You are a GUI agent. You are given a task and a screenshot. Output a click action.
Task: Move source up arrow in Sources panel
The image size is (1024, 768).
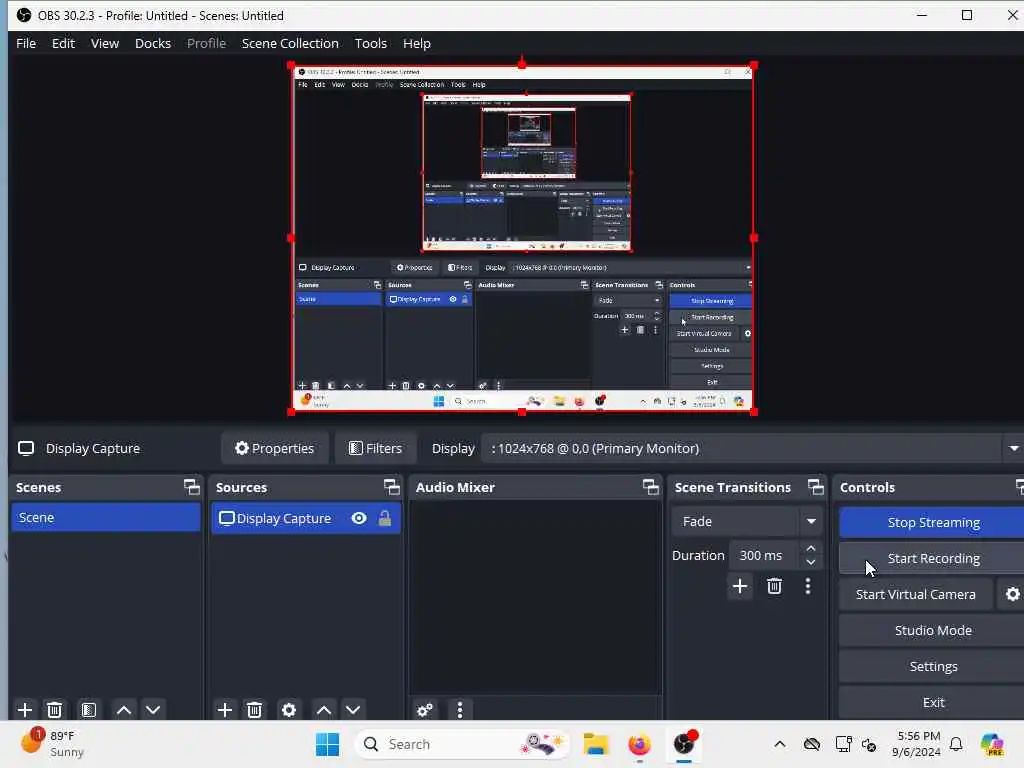coord(323,709)
